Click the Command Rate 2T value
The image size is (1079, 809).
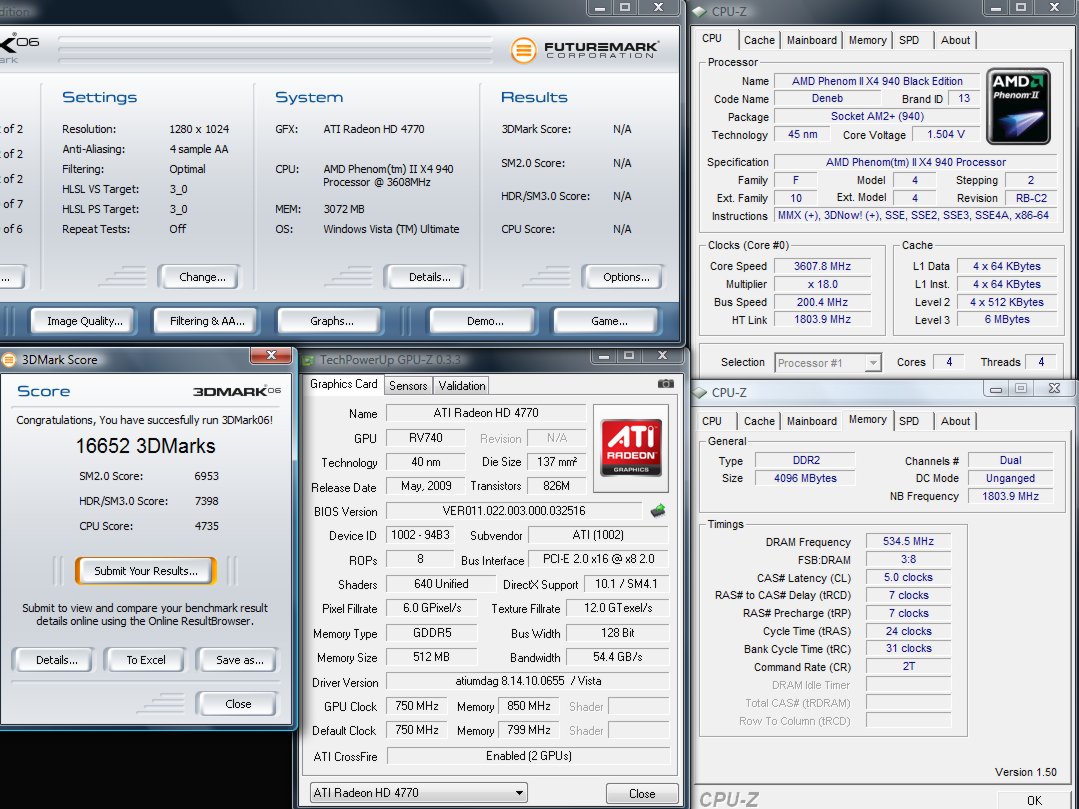[908, 666]
